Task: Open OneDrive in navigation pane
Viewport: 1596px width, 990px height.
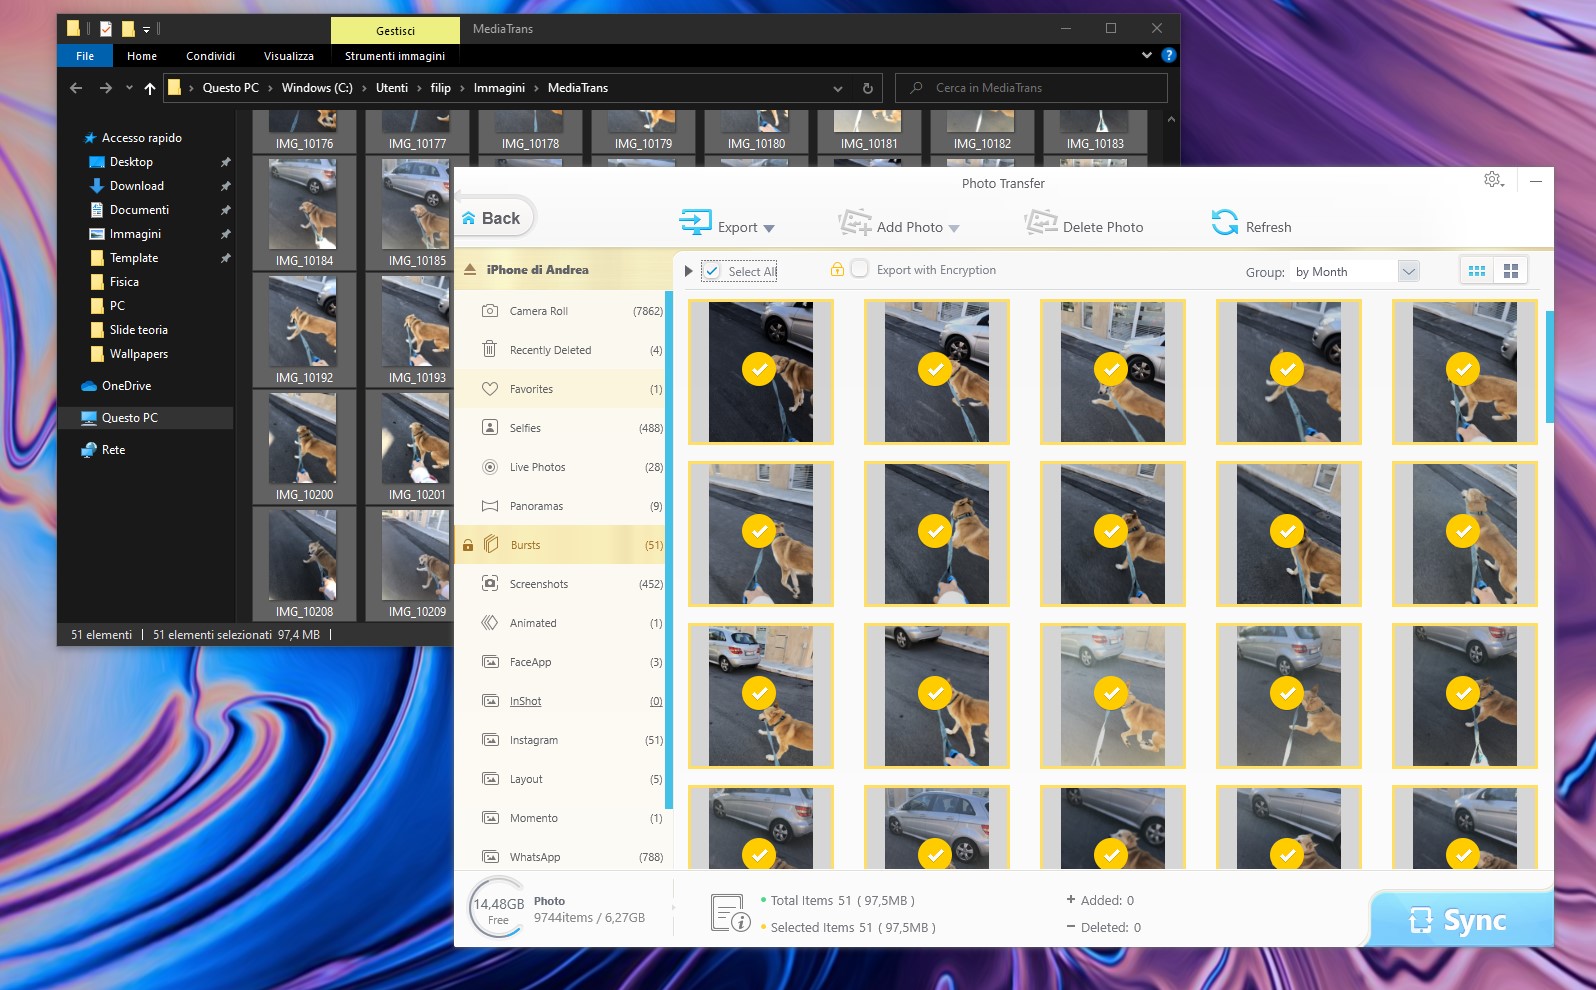Action: click(x=126, y=386)
